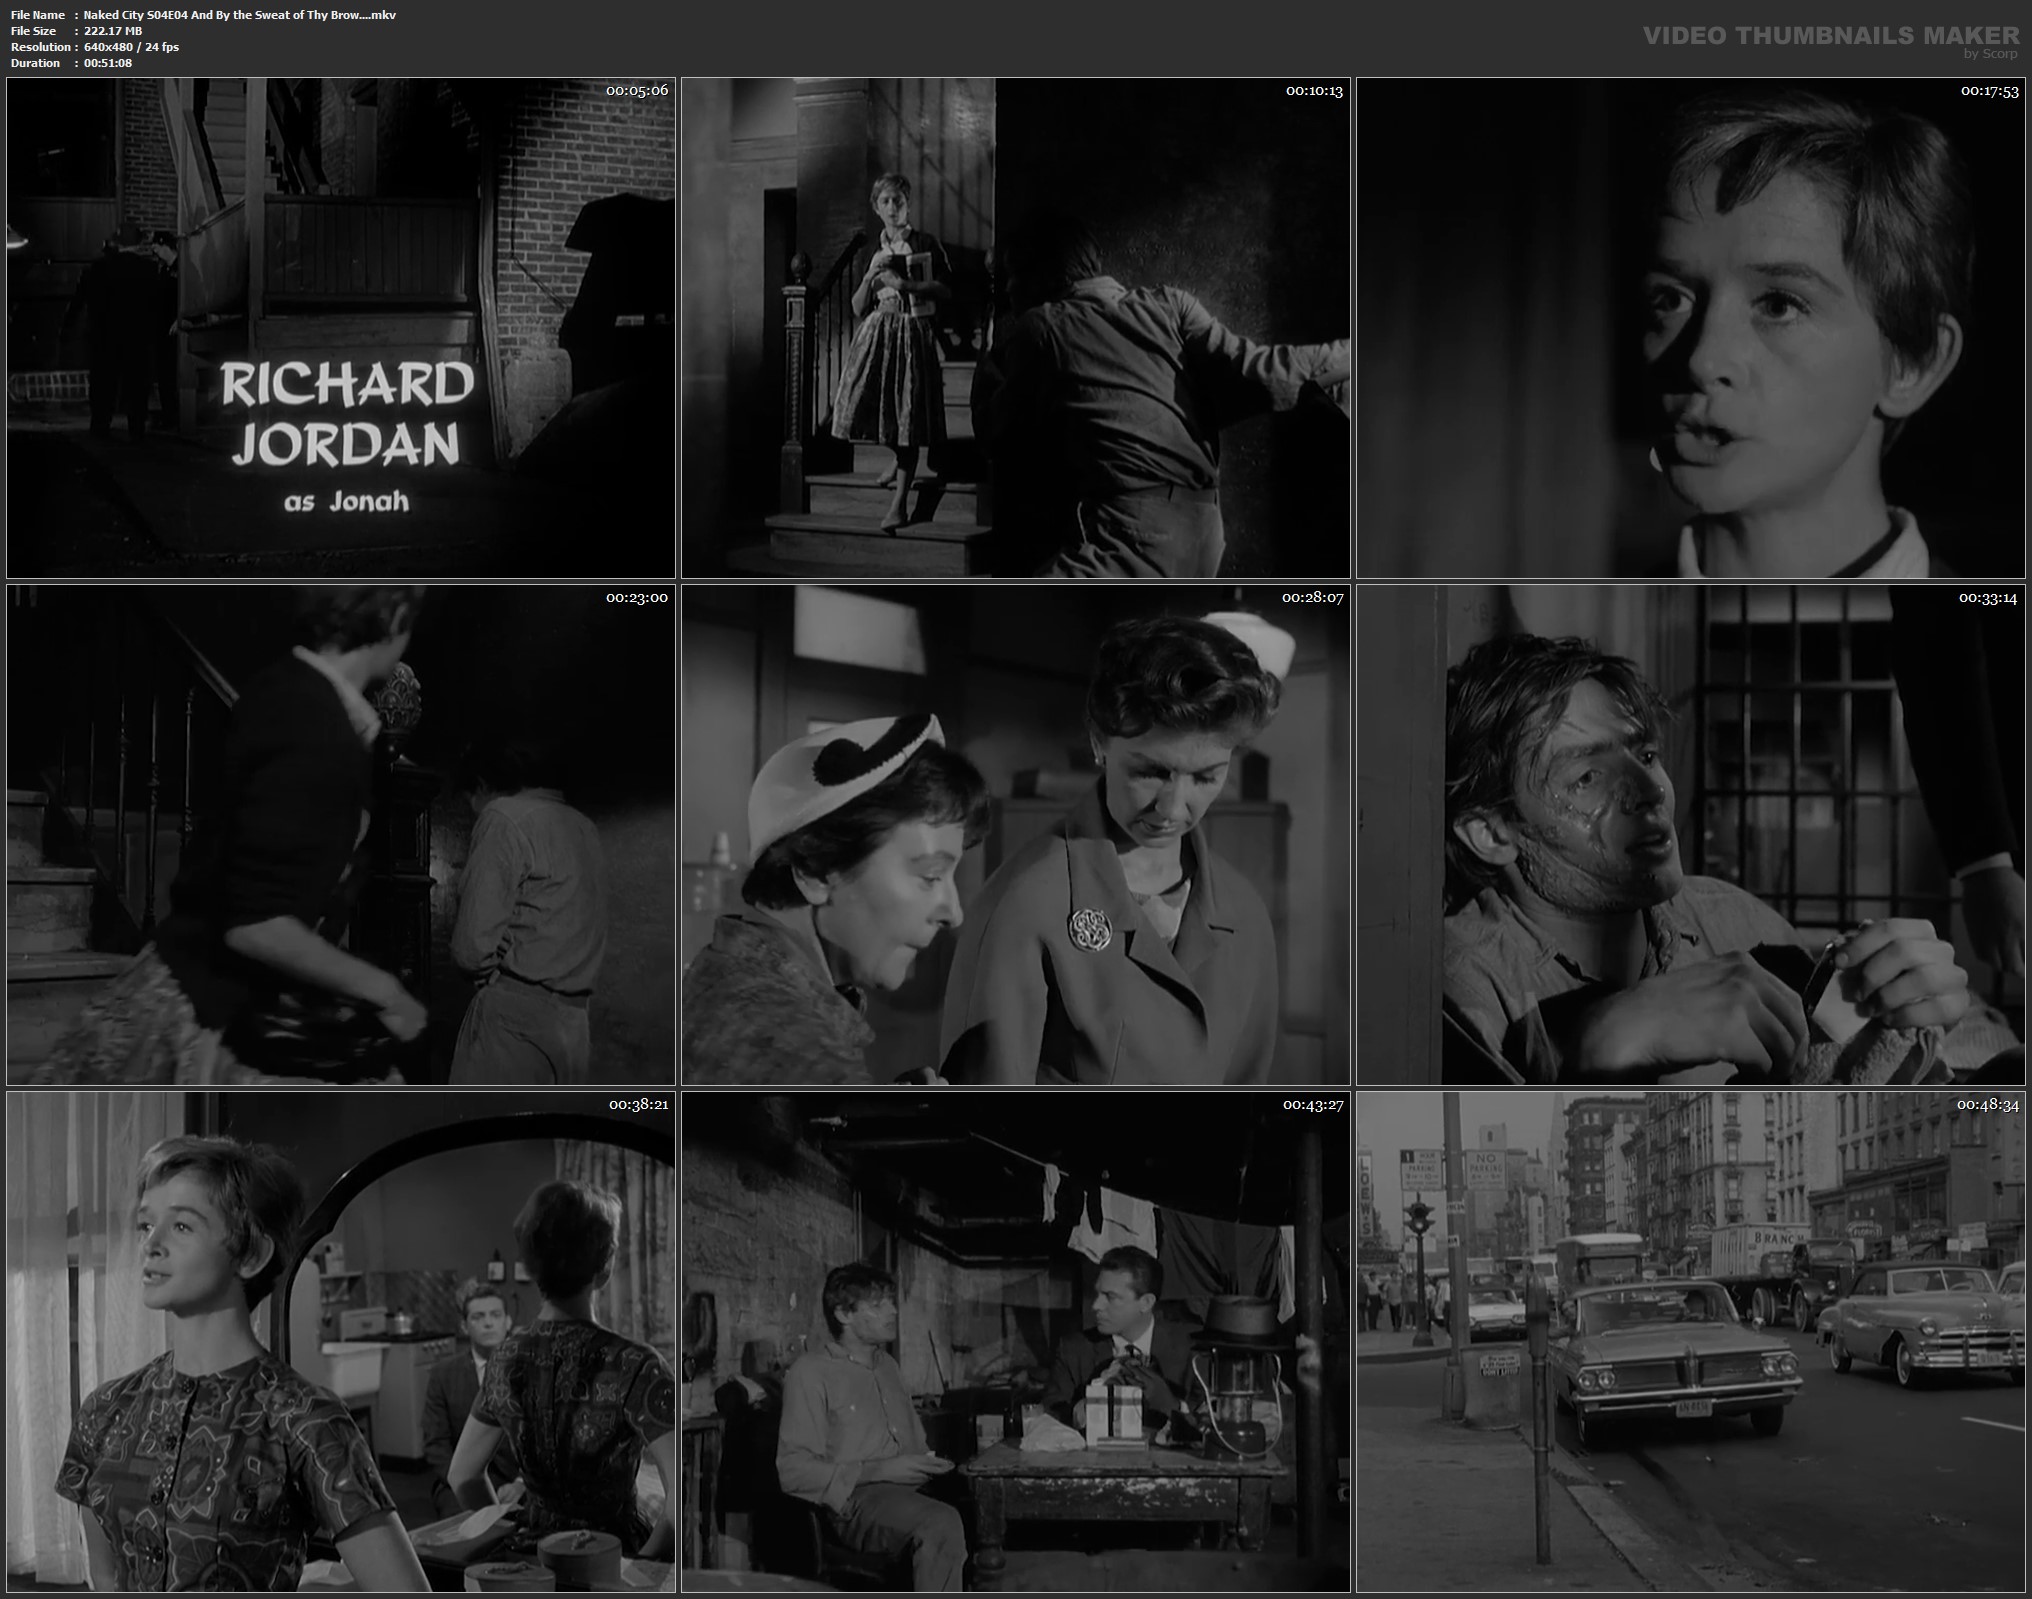Click the 00:48:34 timestamp label
Screen dimensions: 2032x1599
(x=1988, y=1105)
